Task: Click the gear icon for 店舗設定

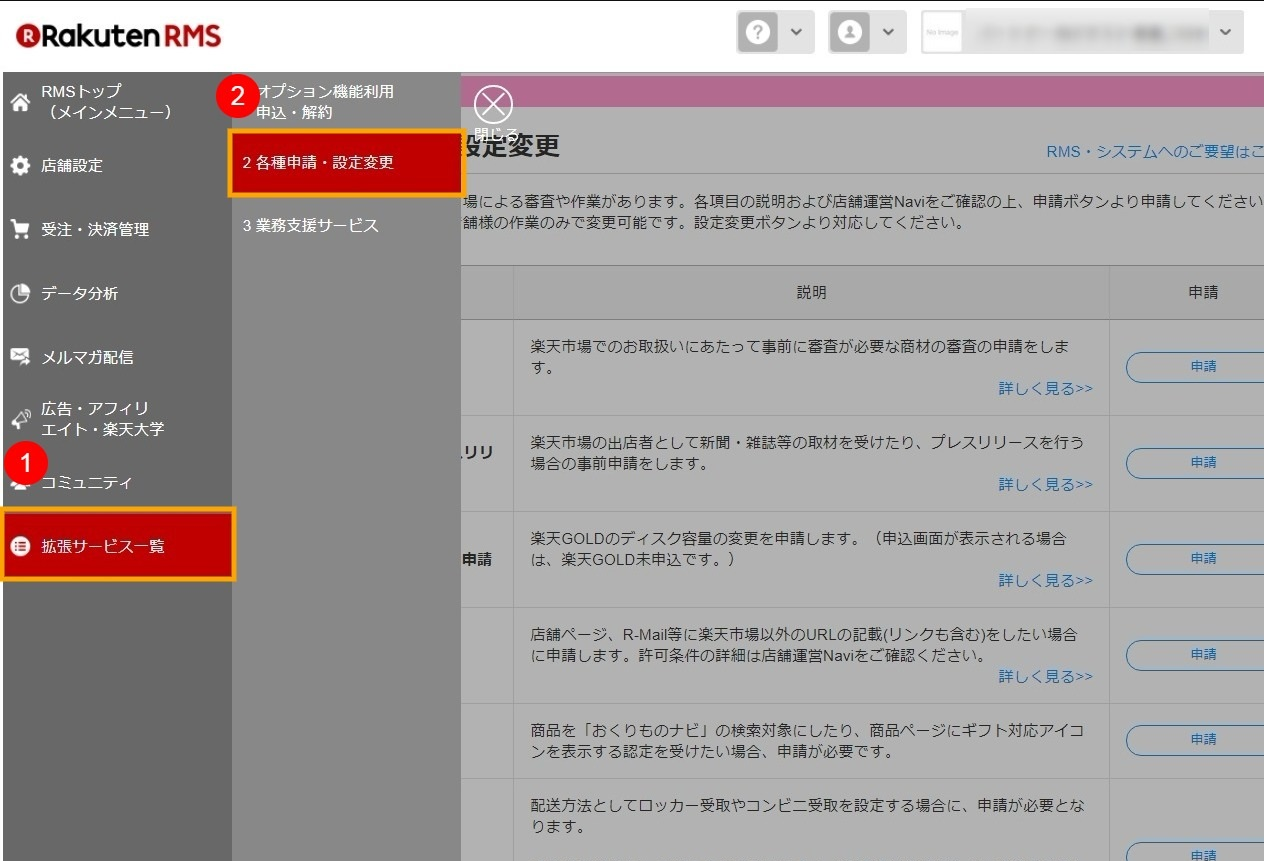Action: pos(20,165)
